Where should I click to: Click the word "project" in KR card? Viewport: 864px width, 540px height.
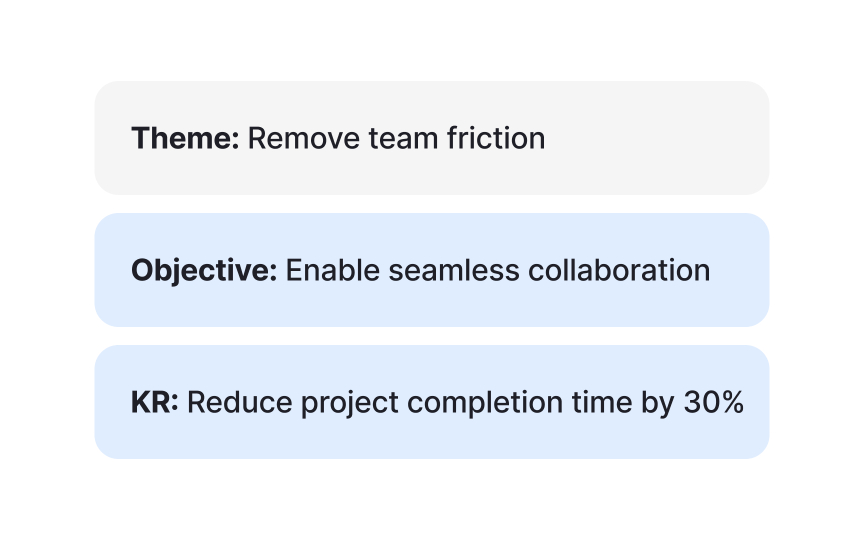pyautogui.click(x=322, y=403)
